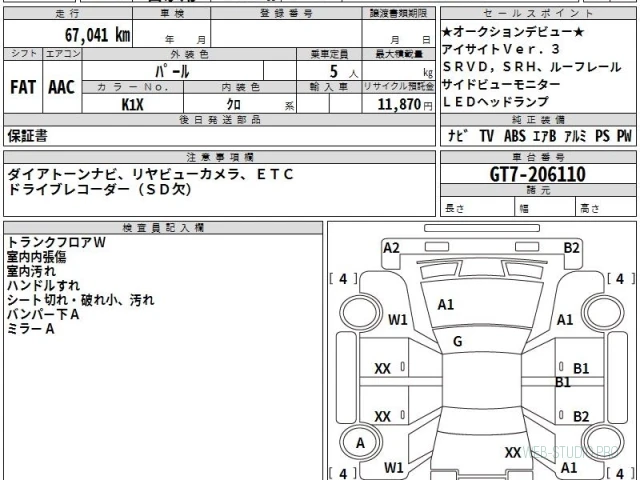Select the シート切れ・破れ小、汚れ note
Image resolution: width=640 pixels, height=480 pixels.
pyautogui.click(x=81, y=300)
